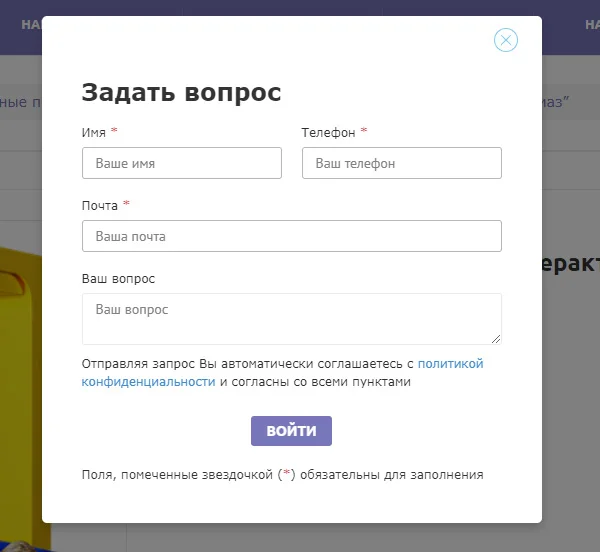
Task: Click the required fields note text
Action: [x=282, y=475]
